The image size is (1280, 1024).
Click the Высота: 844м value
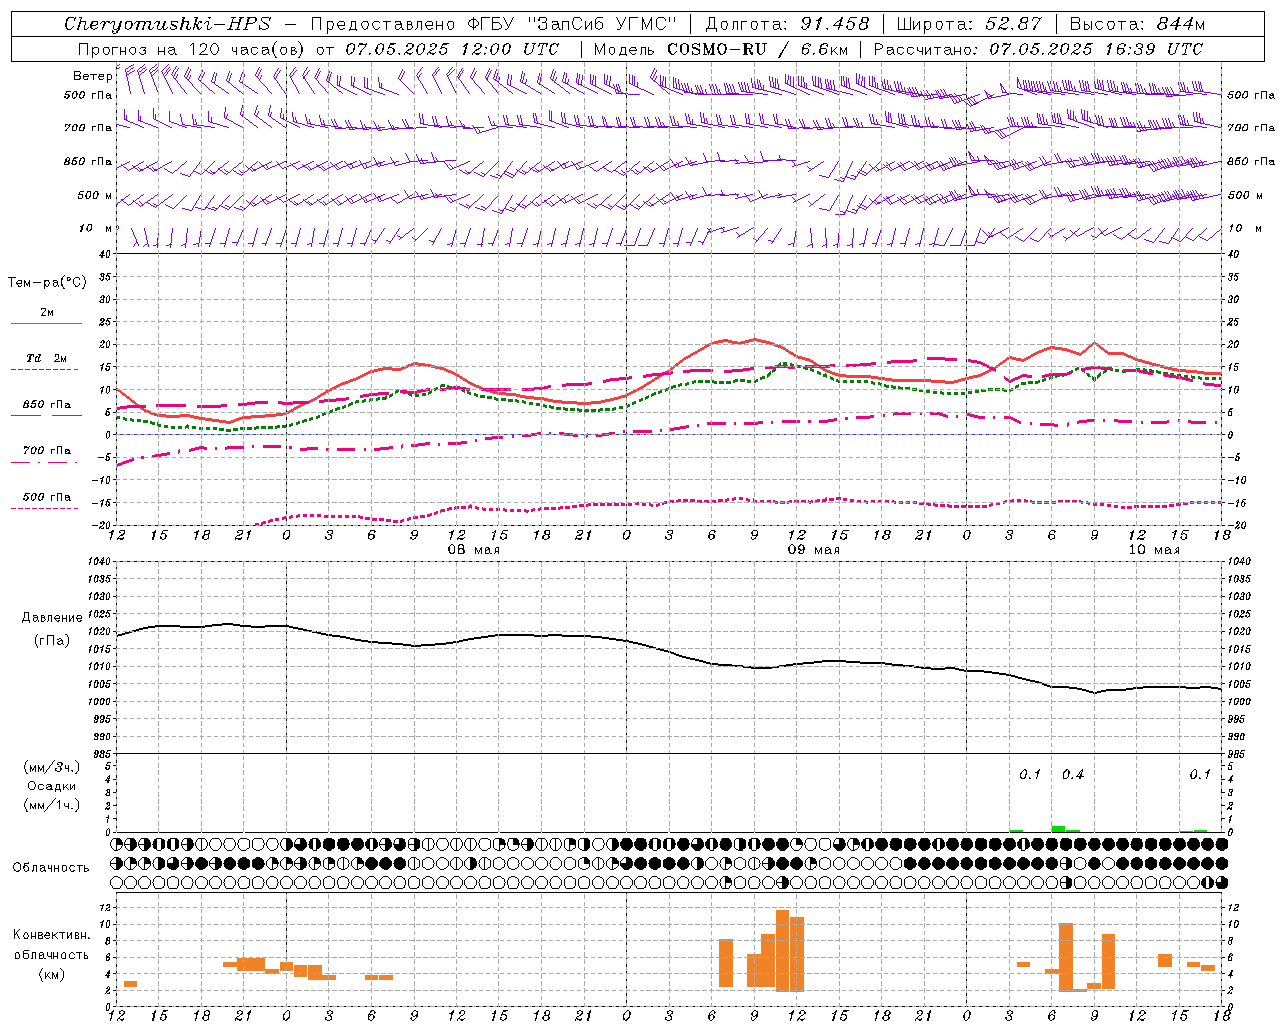(x=1137, y=24)
